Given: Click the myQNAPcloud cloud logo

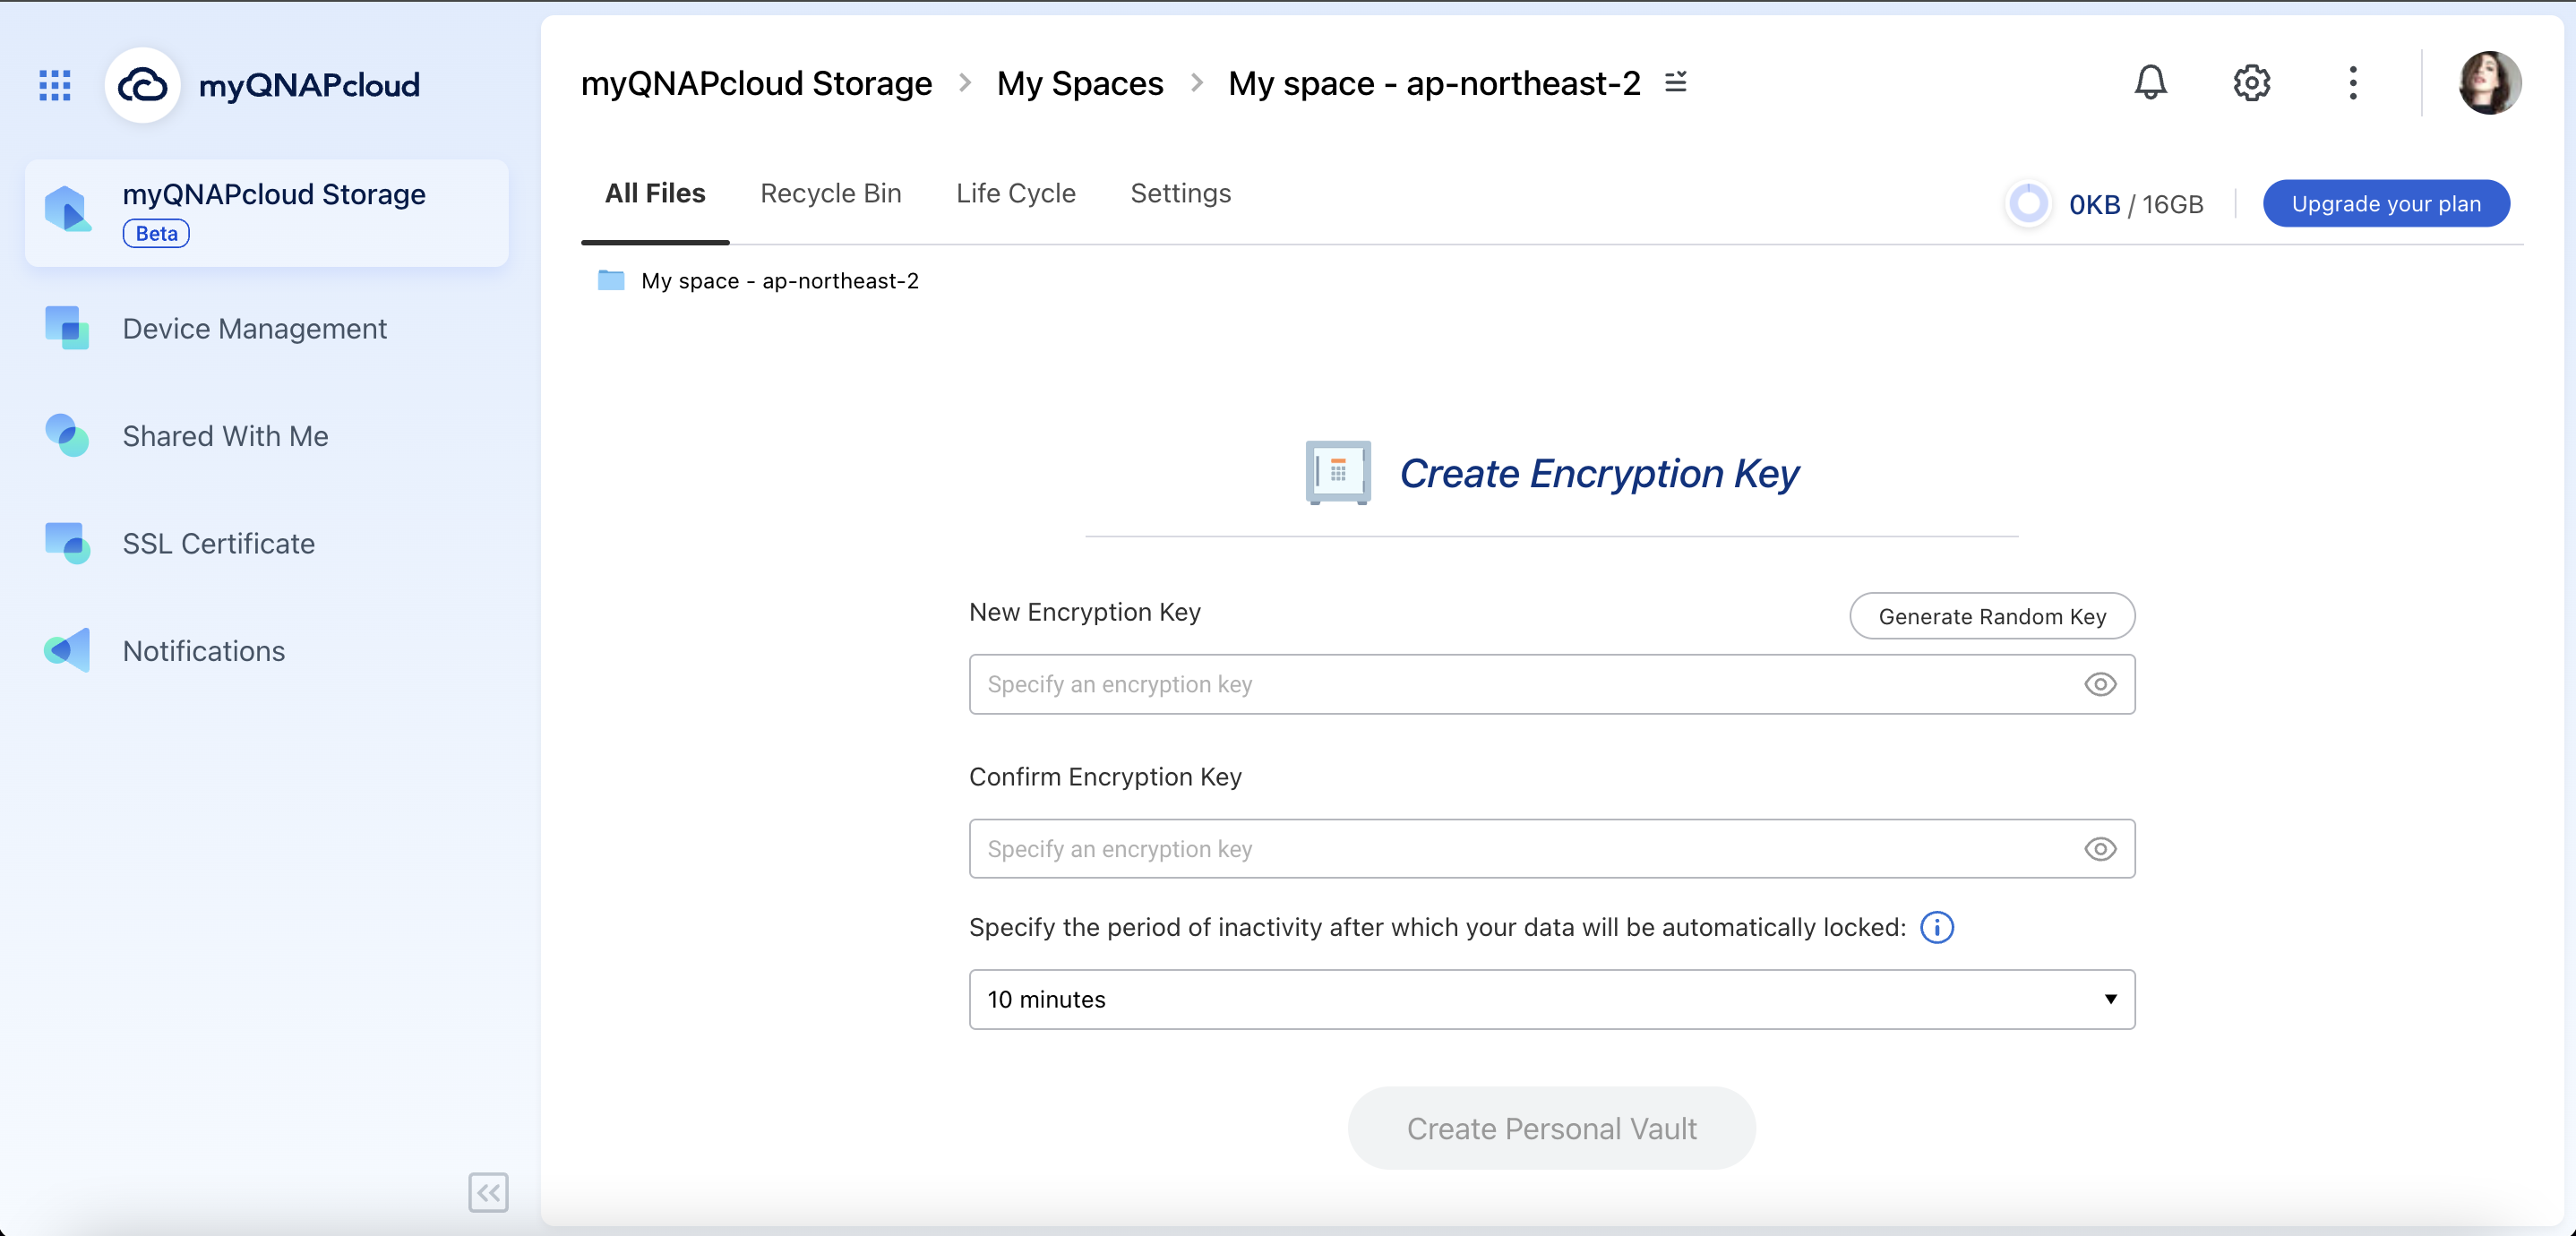Looking at the screenshot, I should point(143,85).
